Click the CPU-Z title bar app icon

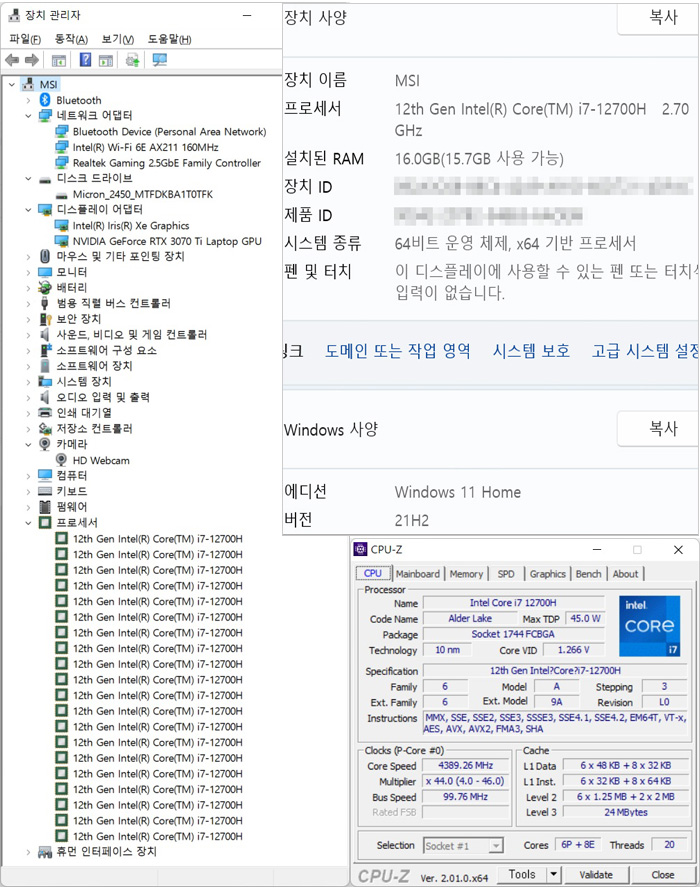pyautogui.click(x=360, y=549)
